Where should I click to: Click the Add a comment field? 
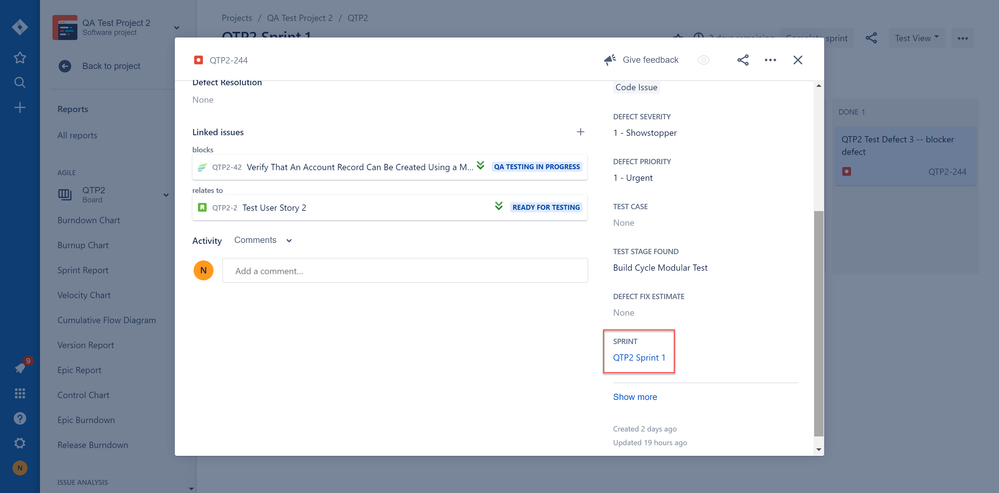pos(405,271)
